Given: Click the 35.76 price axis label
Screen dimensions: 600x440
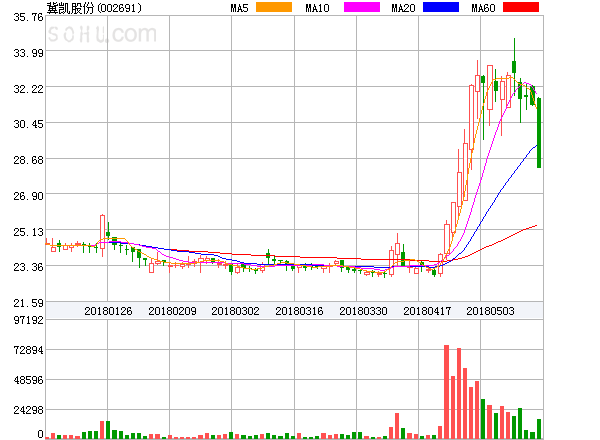Looking at the screenshot, I should pos(28,17).
